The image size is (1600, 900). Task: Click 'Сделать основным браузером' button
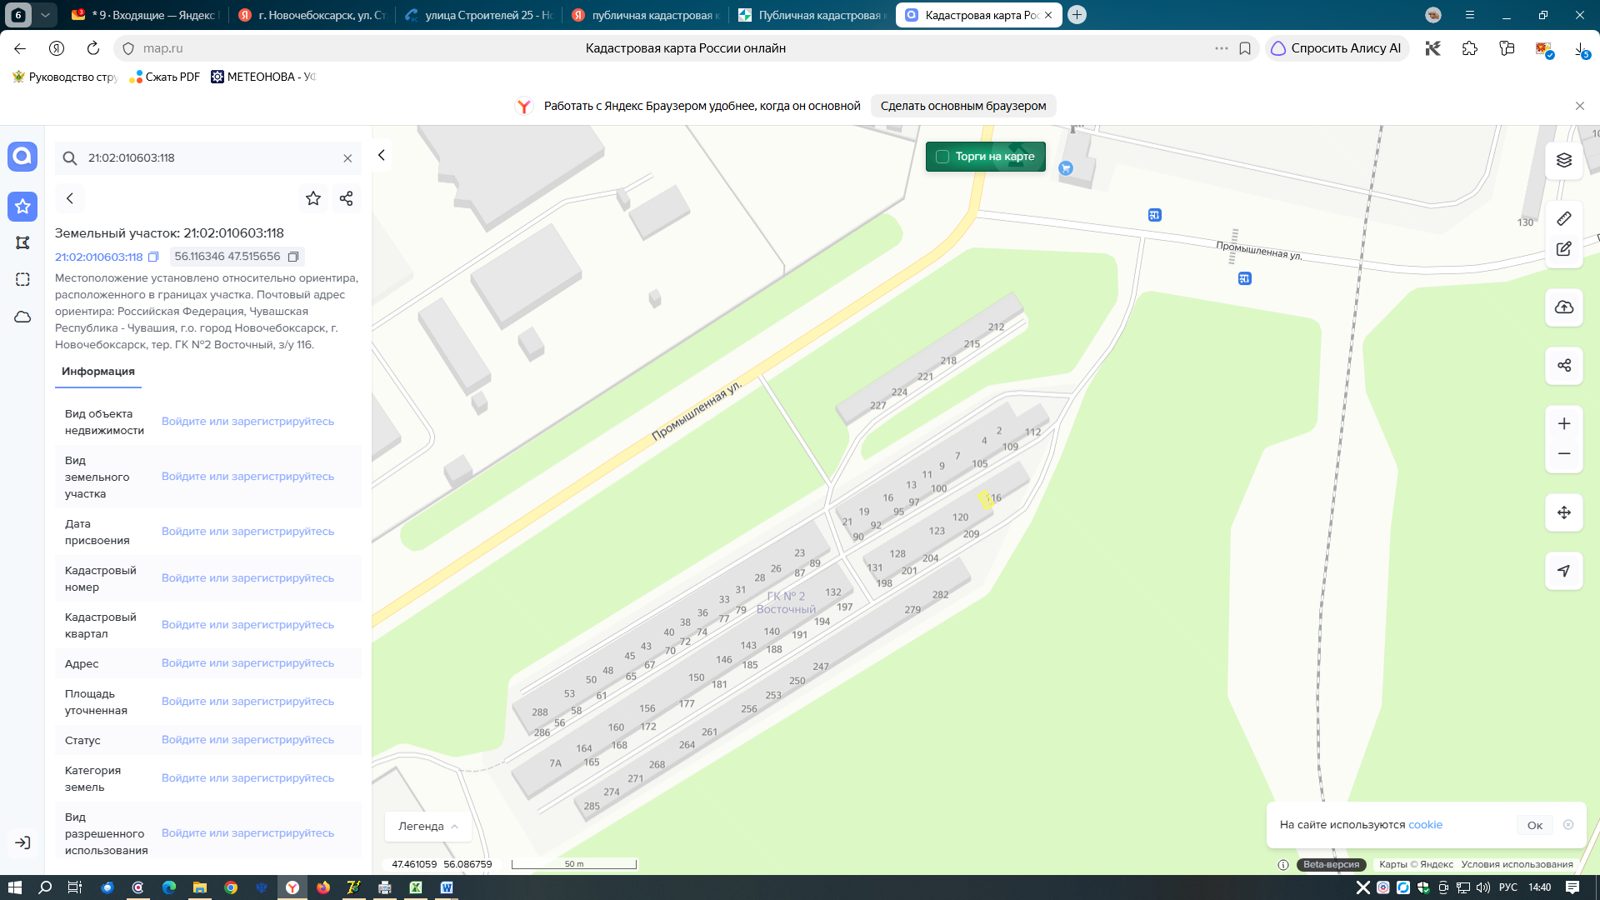click(x=963, y=106)
